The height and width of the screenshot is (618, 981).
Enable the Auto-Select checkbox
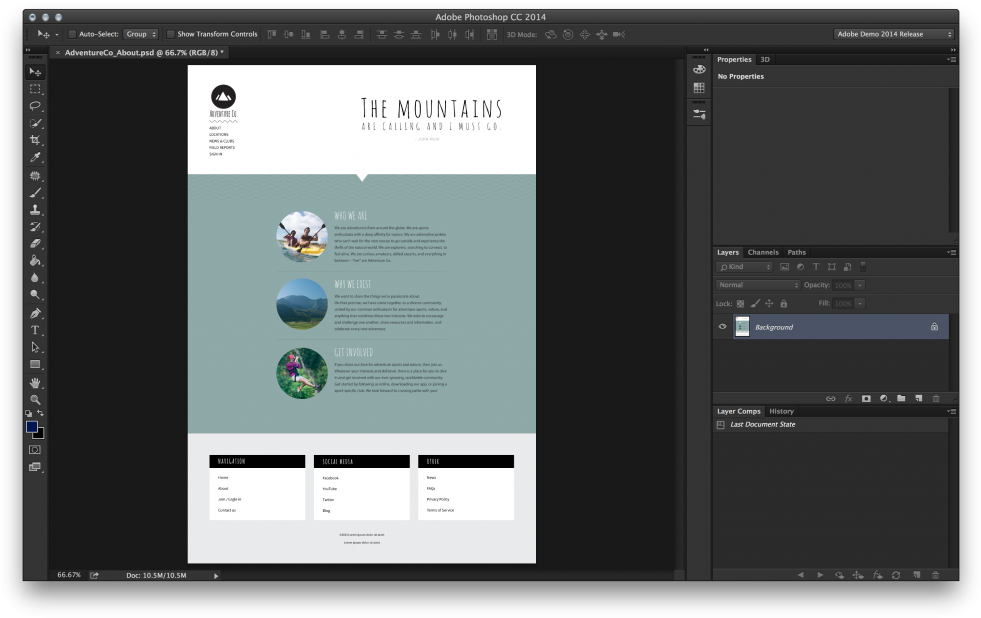[x=72, y=34]
